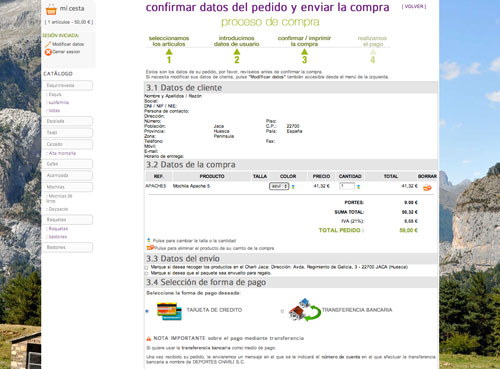Screen dimensions: 500x369
Task: Open the azul color dropdown
Action: 279,186
